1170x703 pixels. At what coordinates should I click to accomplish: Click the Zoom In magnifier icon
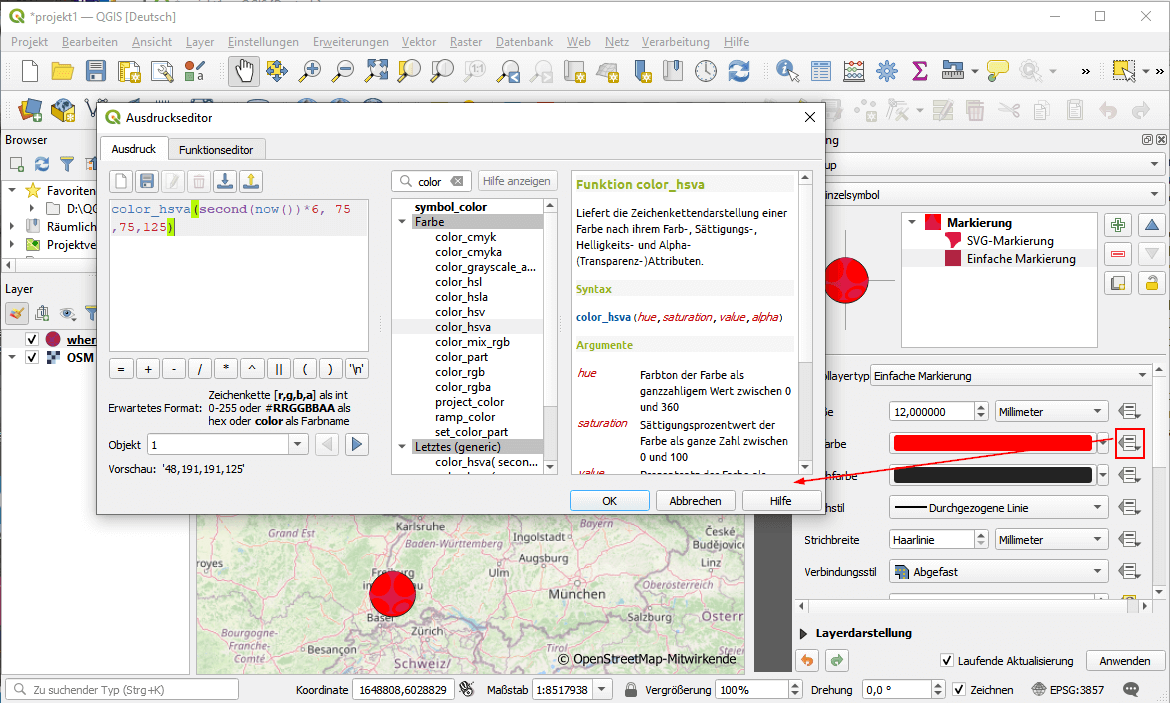click(311, 71)
